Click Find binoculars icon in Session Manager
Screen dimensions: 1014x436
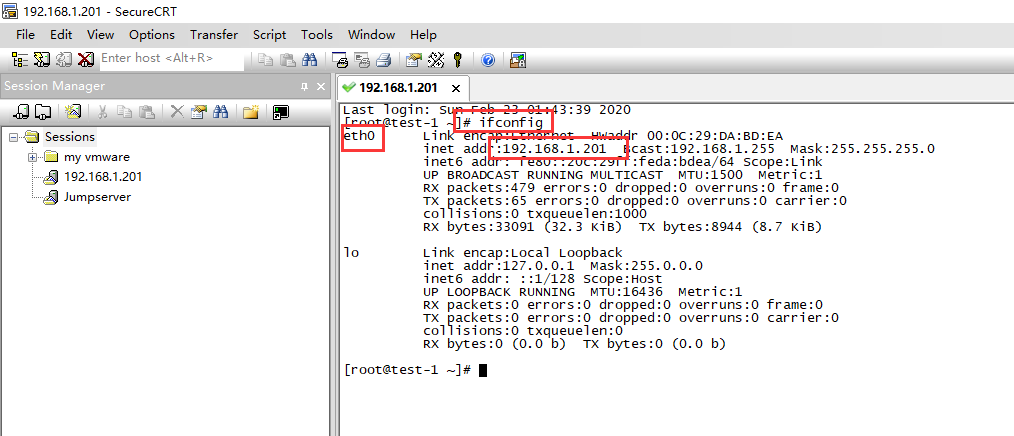(221, 112)
